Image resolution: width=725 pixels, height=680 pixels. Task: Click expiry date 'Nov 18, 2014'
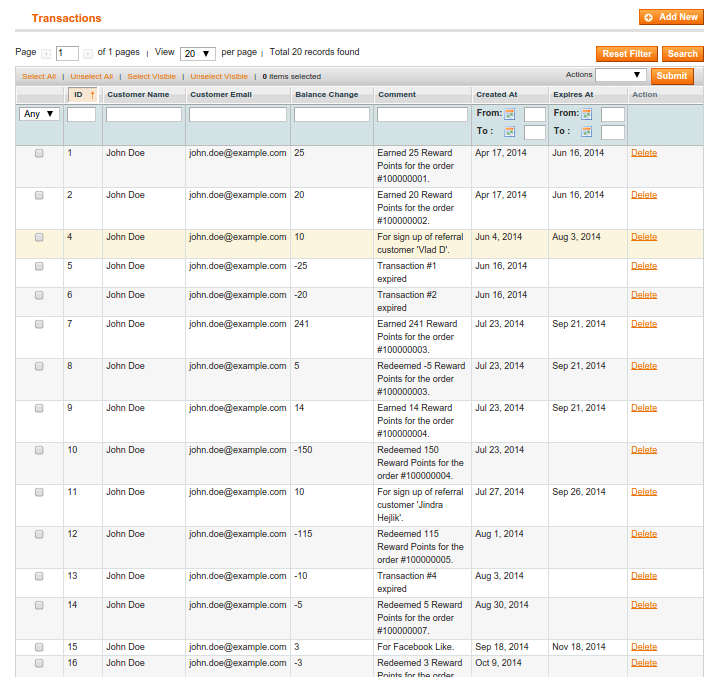tap(579, 647)
